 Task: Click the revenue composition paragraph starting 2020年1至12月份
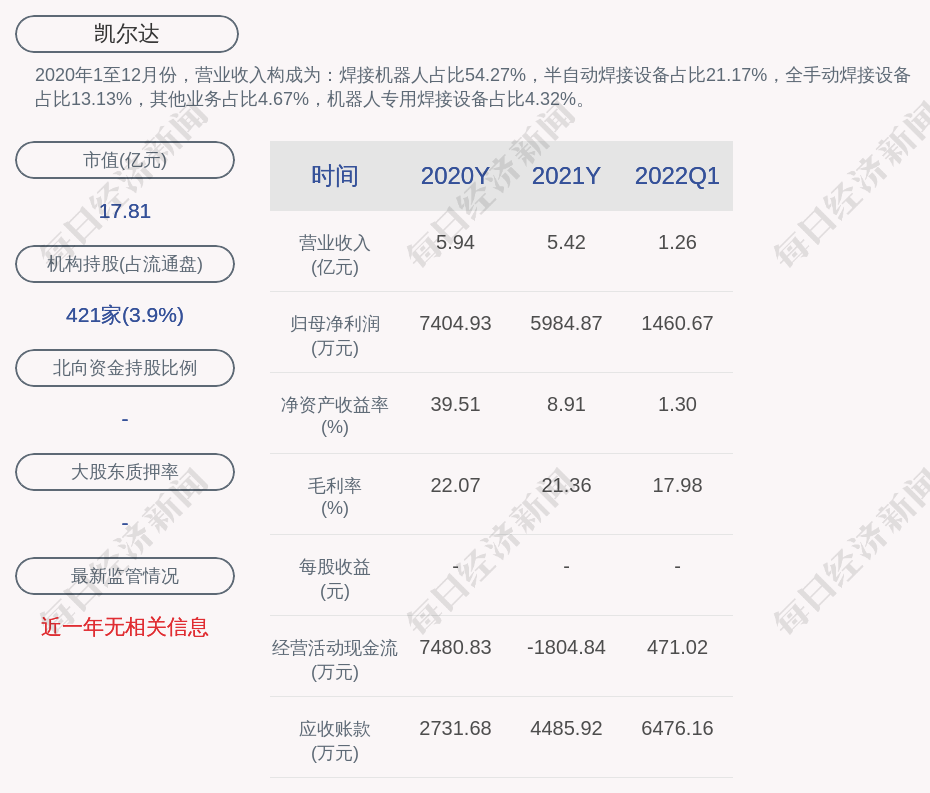point(472,87)
